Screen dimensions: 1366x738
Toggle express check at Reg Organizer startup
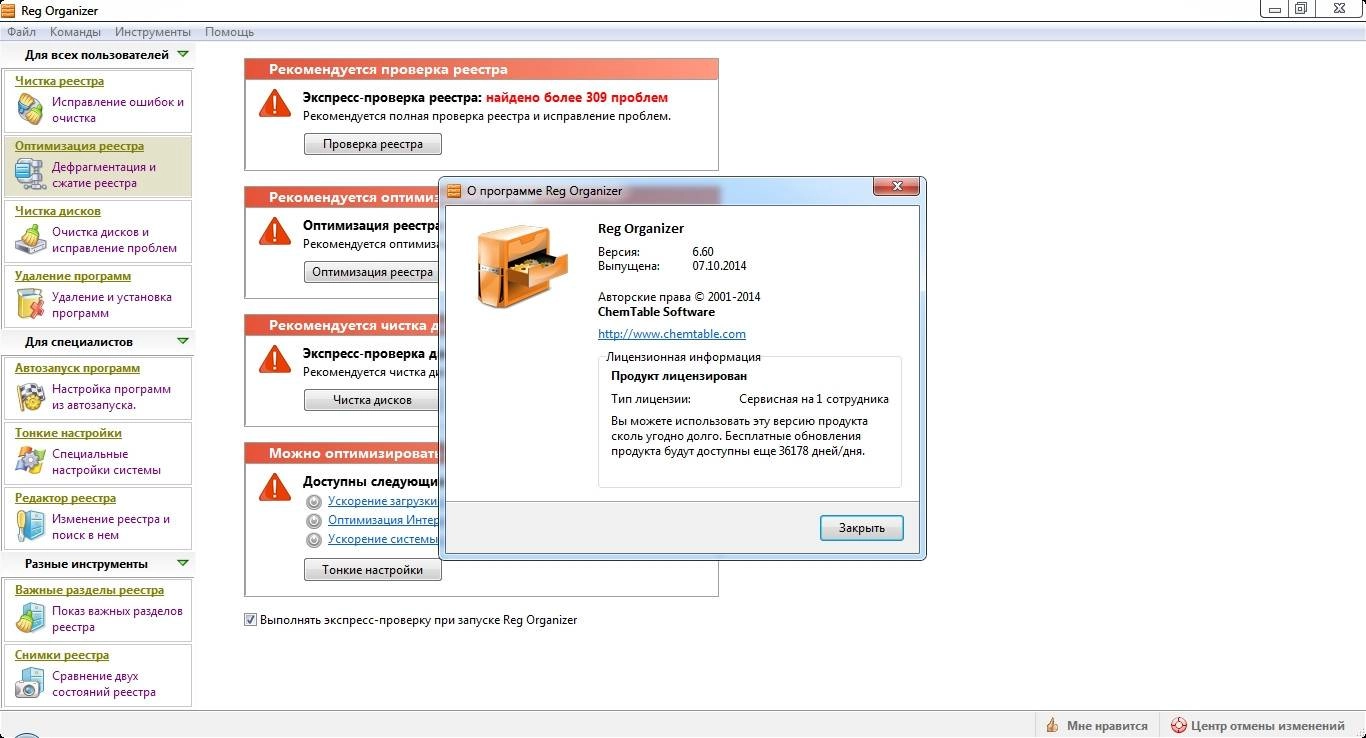tap(251, 620)
